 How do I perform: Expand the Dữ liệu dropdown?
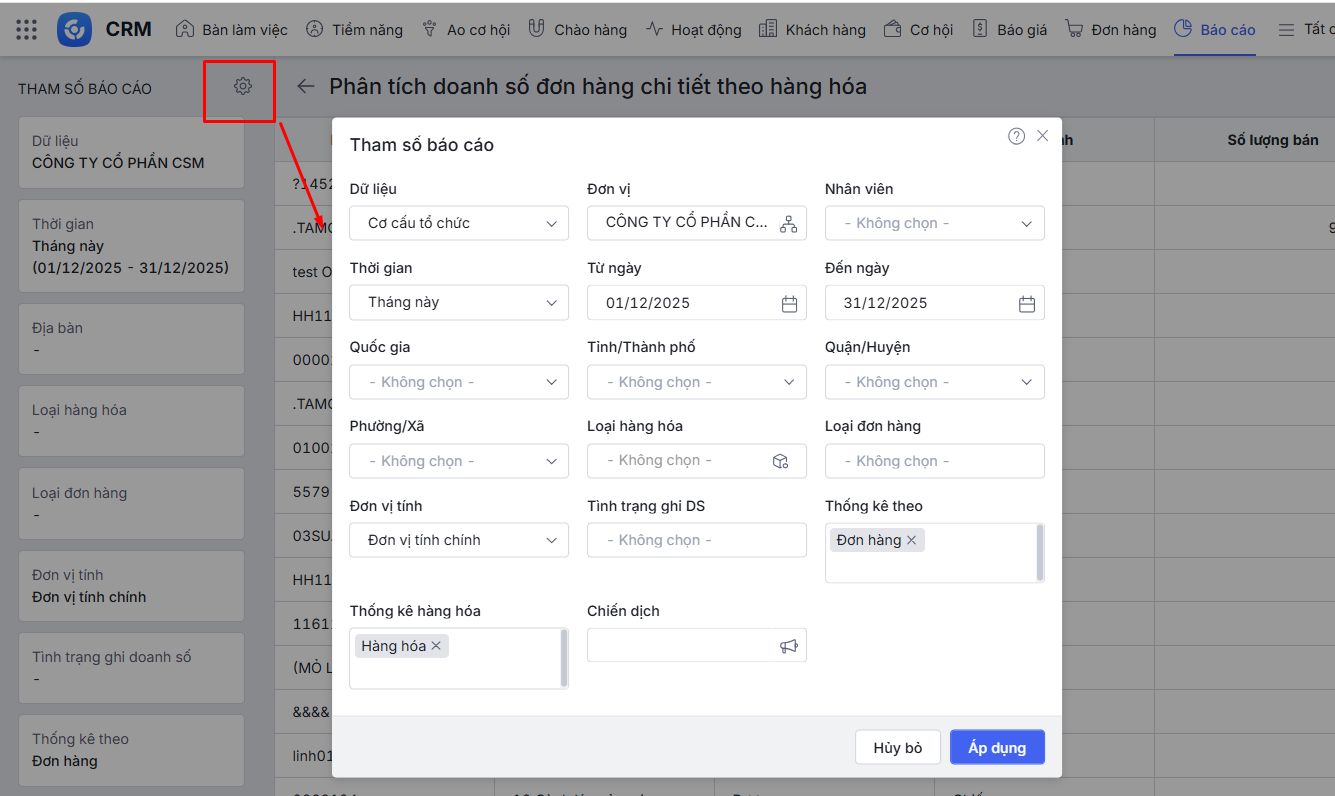pos(459,223)
